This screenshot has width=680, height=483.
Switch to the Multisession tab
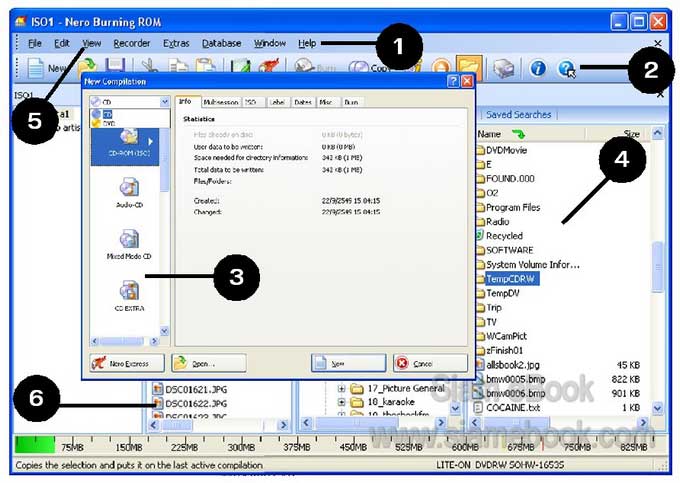(x=221, y=102)
